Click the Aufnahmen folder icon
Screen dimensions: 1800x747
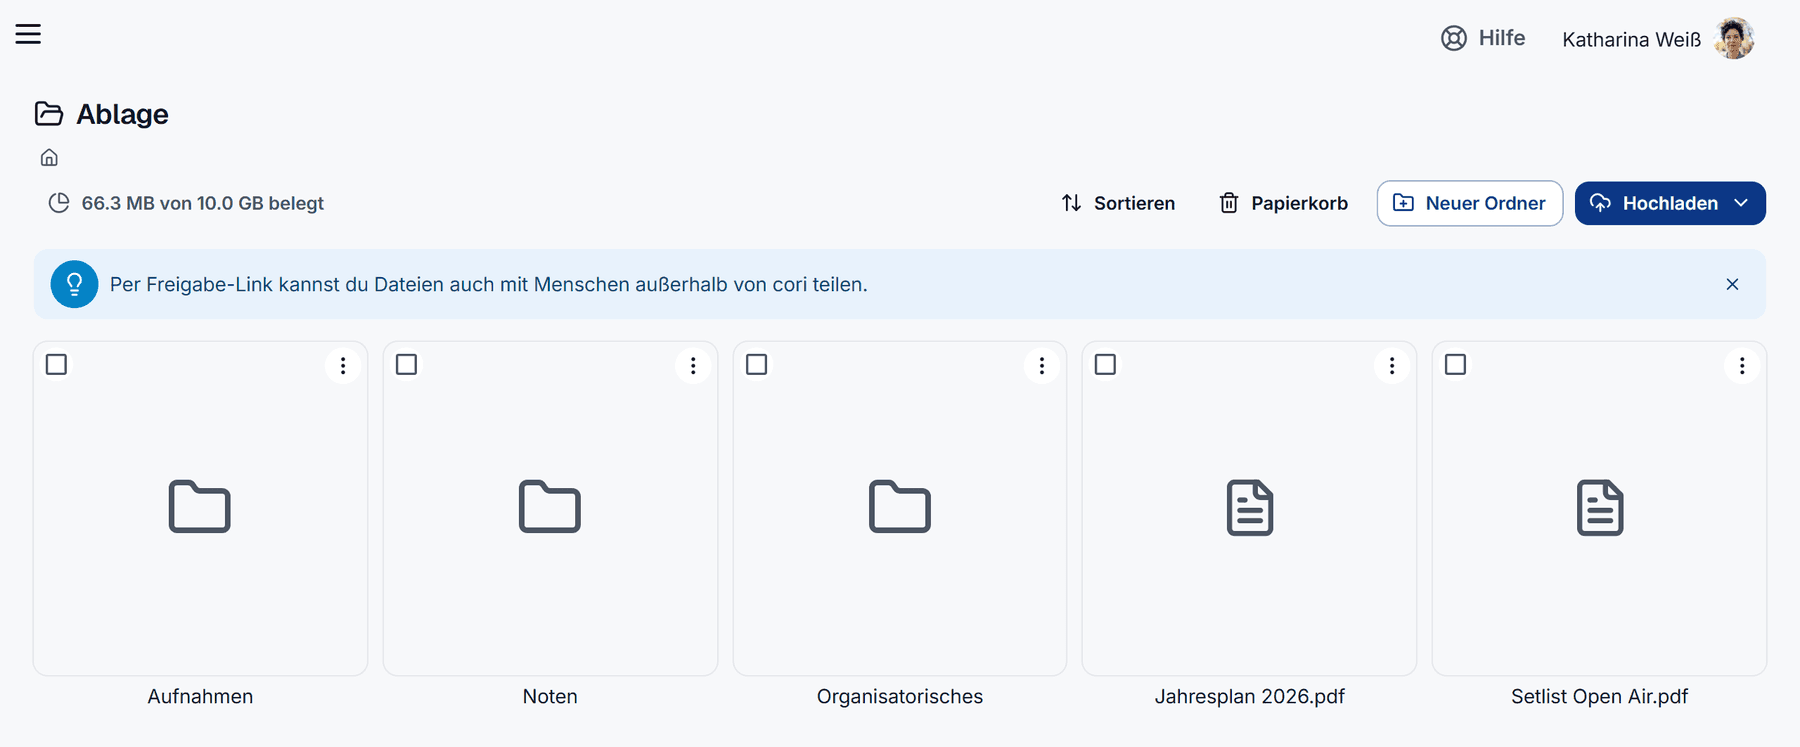pyautogui.click(x=200, y=507)
